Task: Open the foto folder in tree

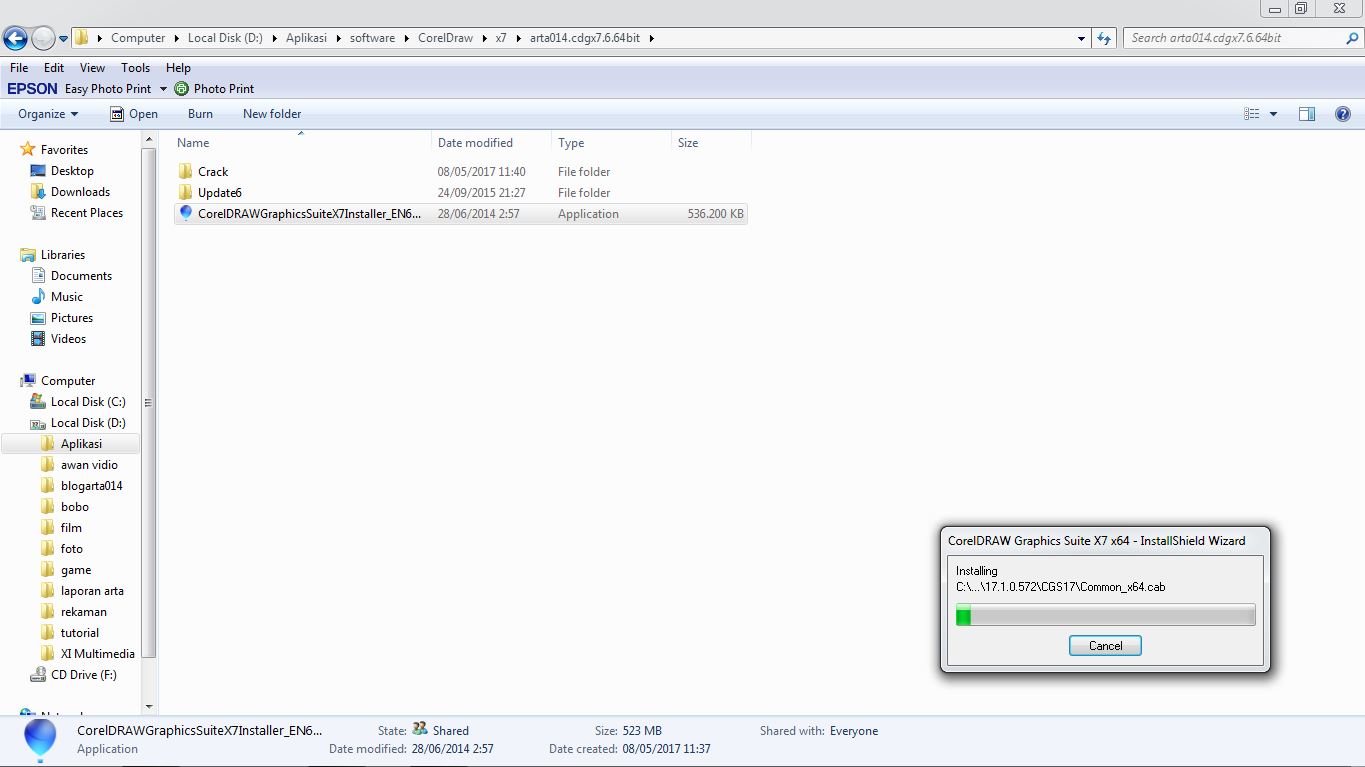Action: [72, 549]
